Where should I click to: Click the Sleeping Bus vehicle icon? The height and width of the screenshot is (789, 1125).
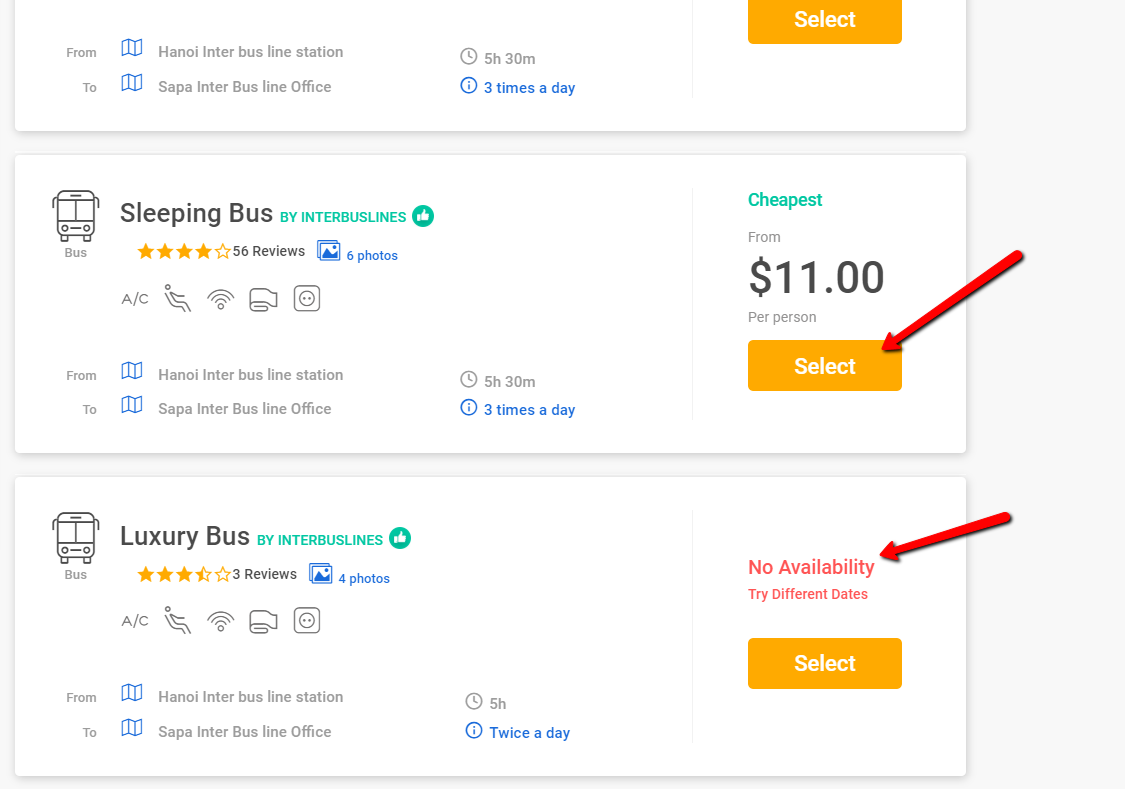tap(76, 215)
